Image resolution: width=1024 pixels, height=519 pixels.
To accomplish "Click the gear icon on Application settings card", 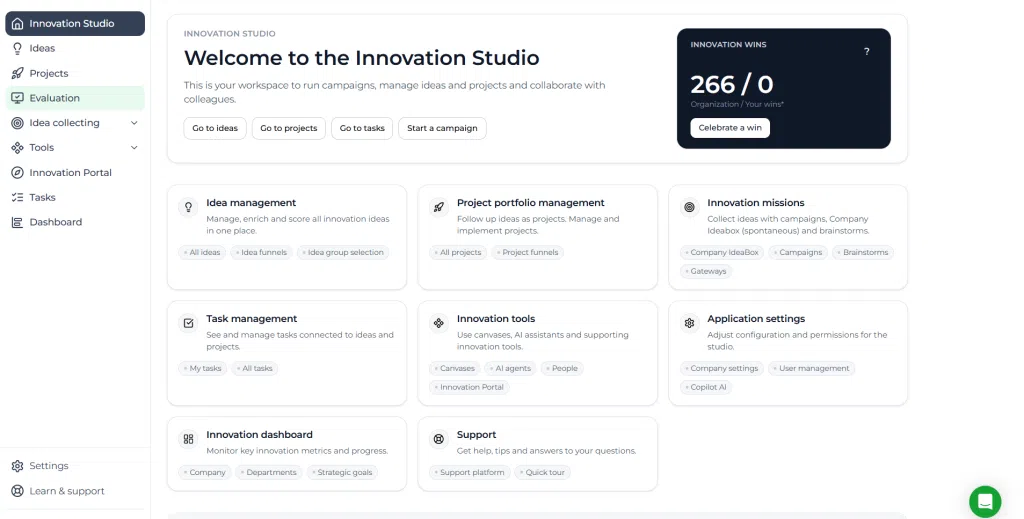I will [x=689, y=323].
